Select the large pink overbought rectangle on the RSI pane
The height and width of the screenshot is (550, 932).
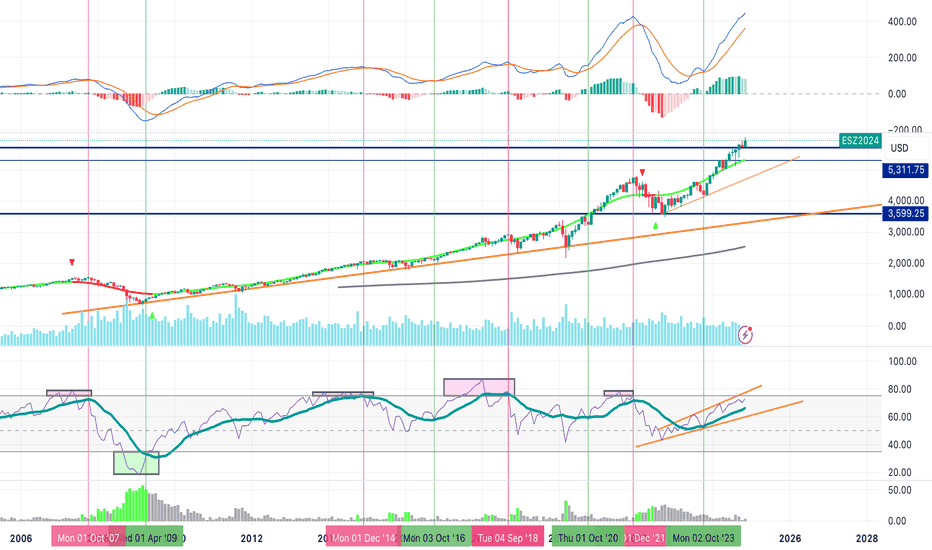(x=479, y=387)
